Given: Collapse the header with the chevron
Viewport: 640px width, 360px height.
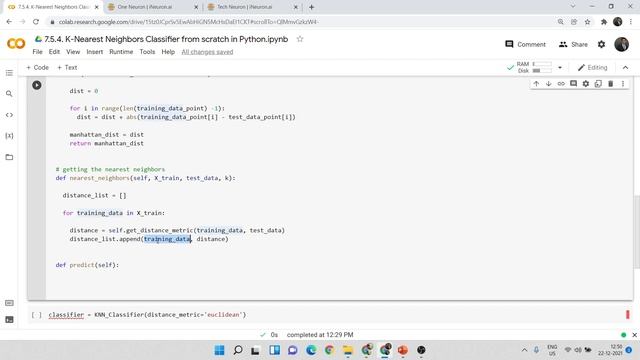Looking at the screenshot, I should [x=625, y=67].
